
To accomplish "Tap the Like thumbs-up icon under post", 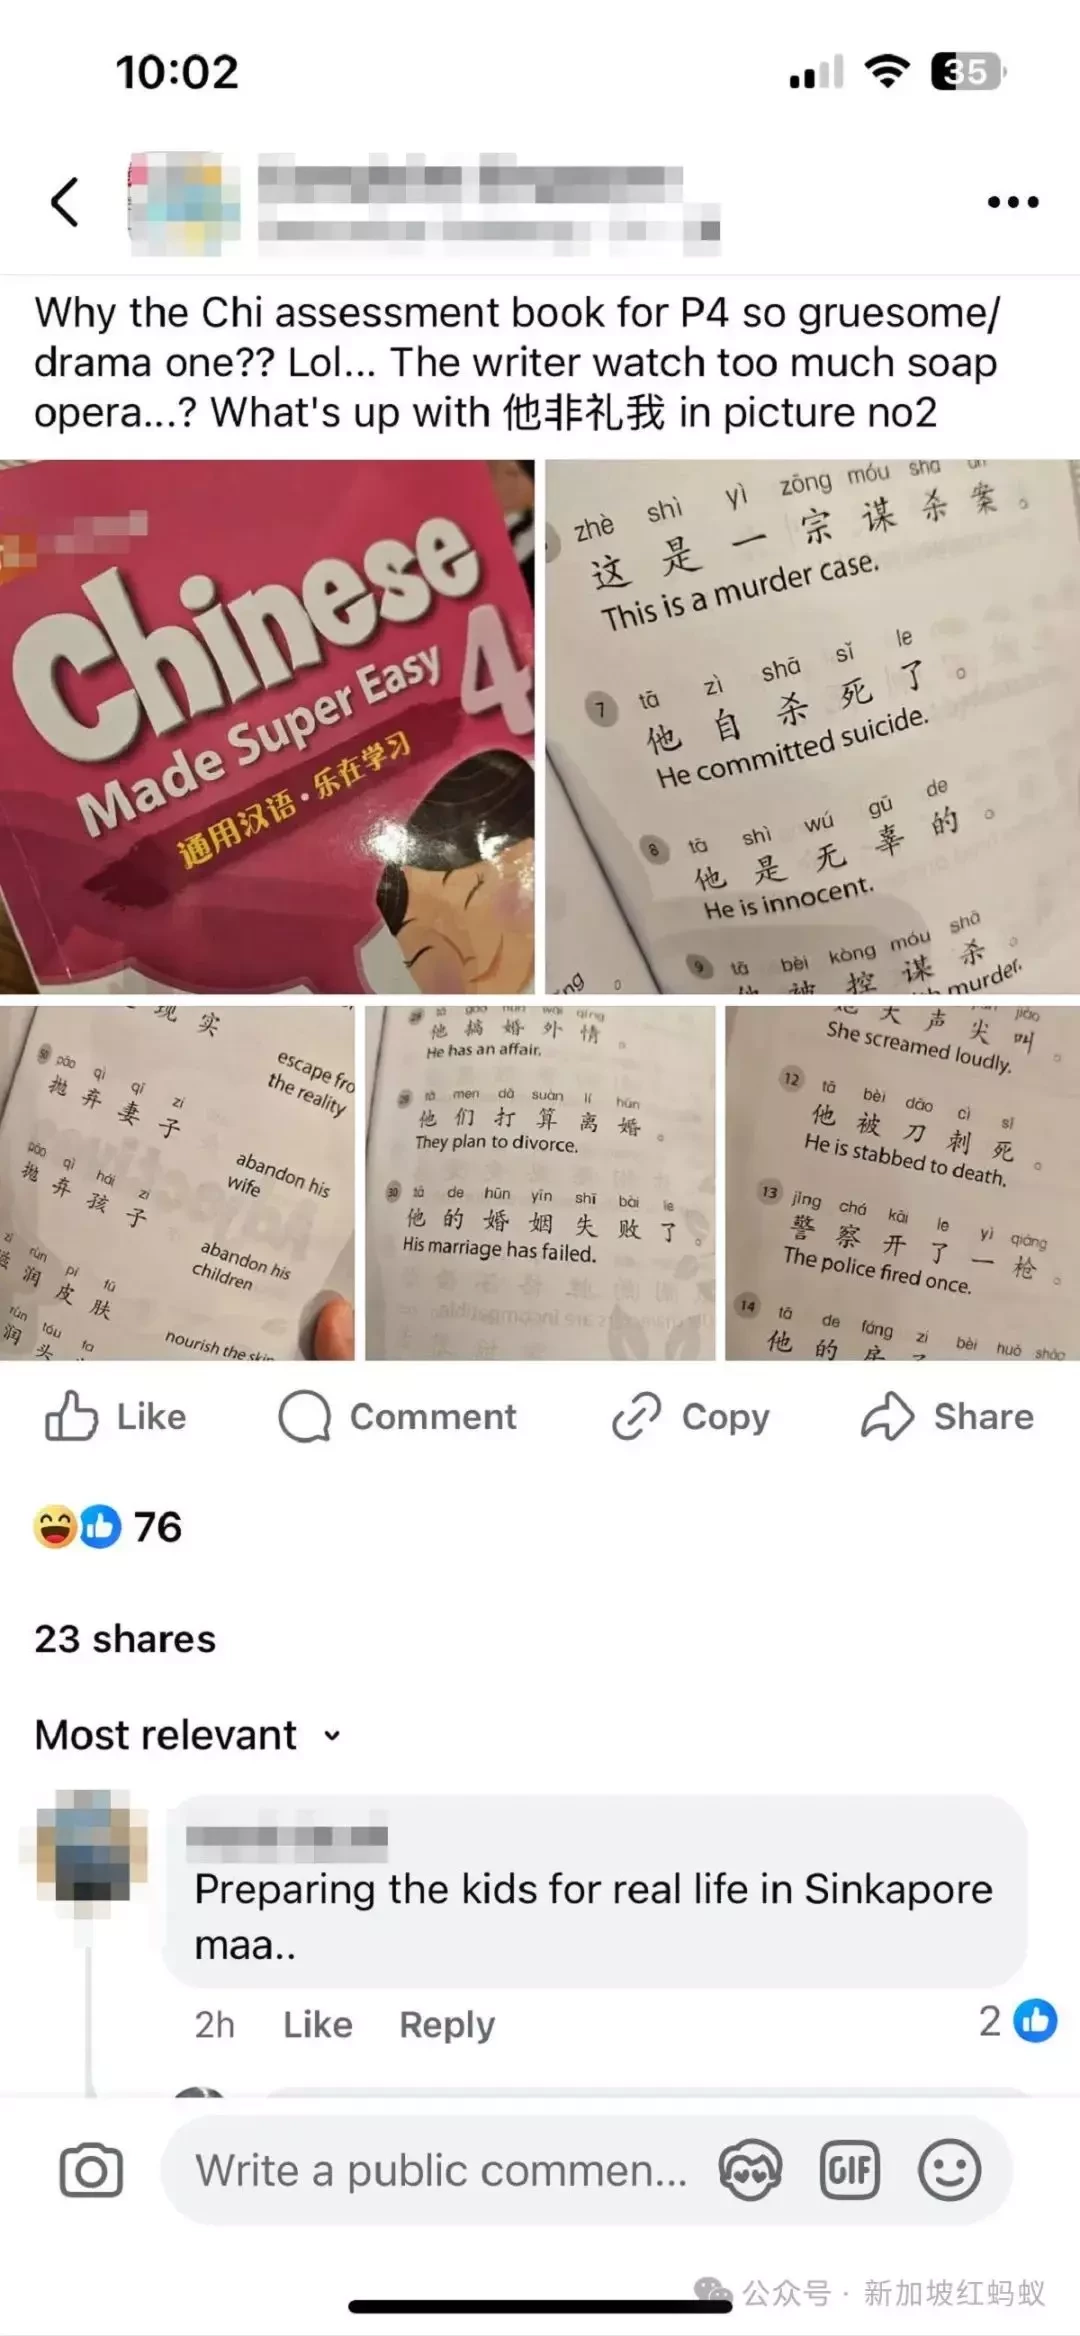I will point(71,1416).
